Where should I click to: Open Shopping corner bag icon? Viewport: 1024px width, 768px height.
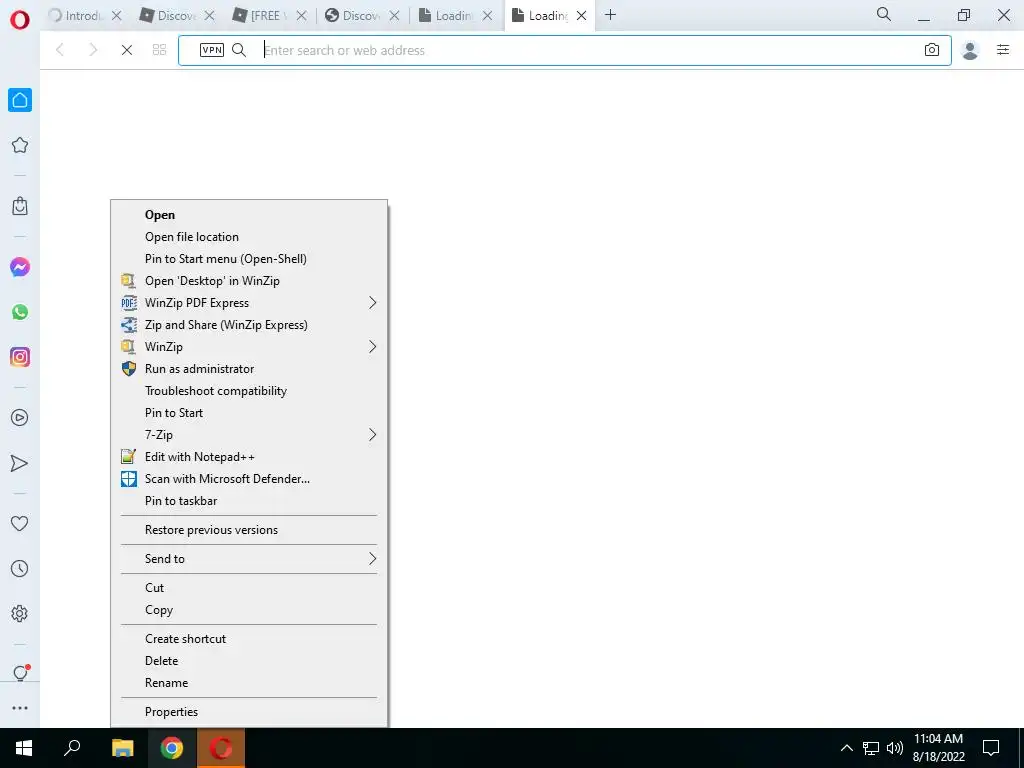(x=20, y=206)
